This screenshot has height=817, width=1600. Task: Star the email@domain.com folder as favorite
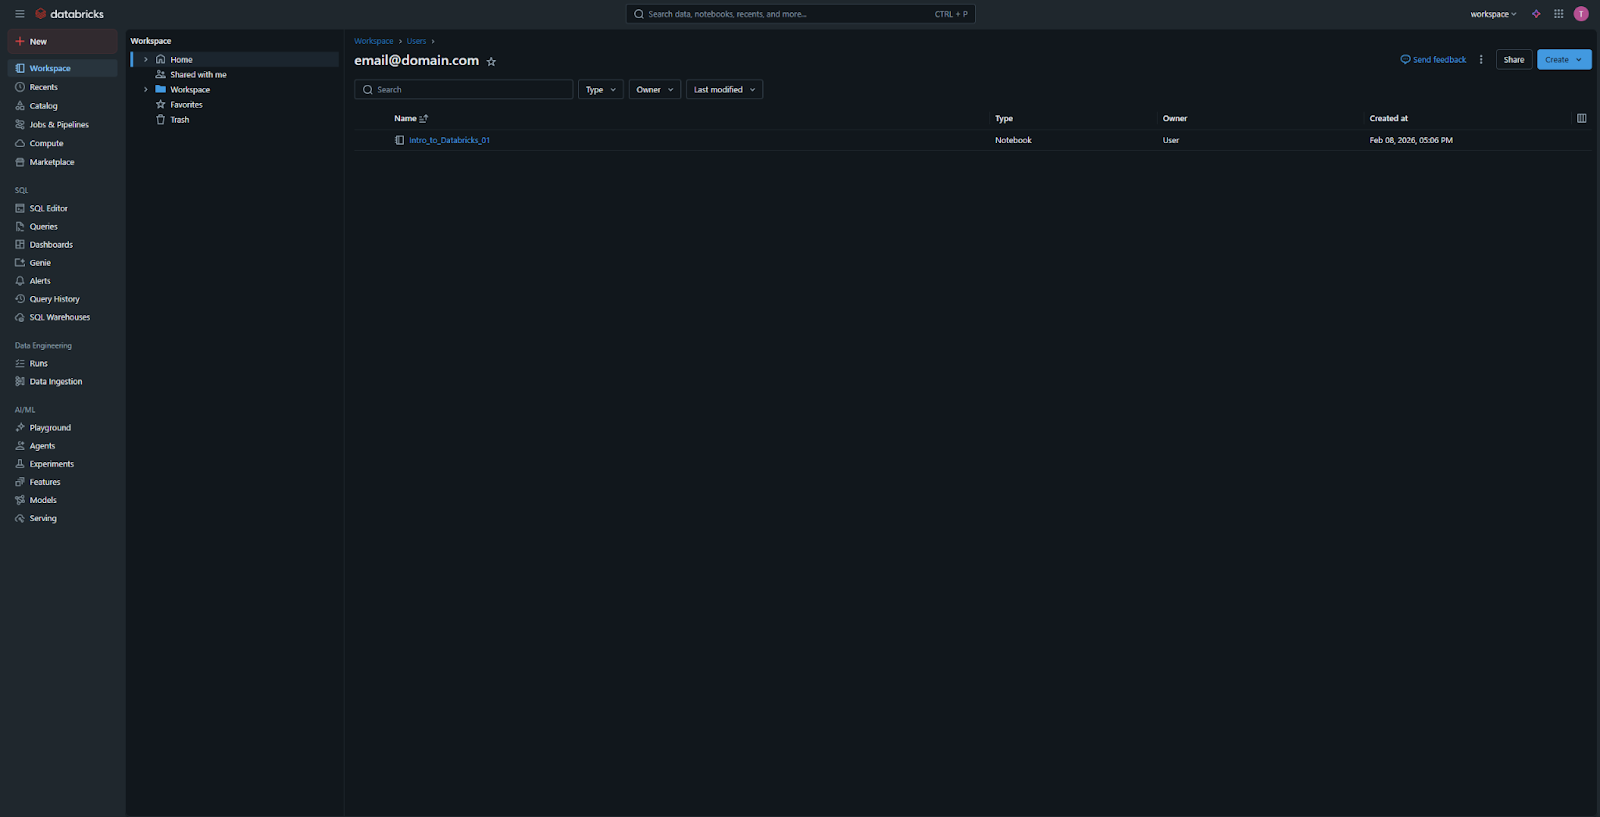[x=491, y=62]
